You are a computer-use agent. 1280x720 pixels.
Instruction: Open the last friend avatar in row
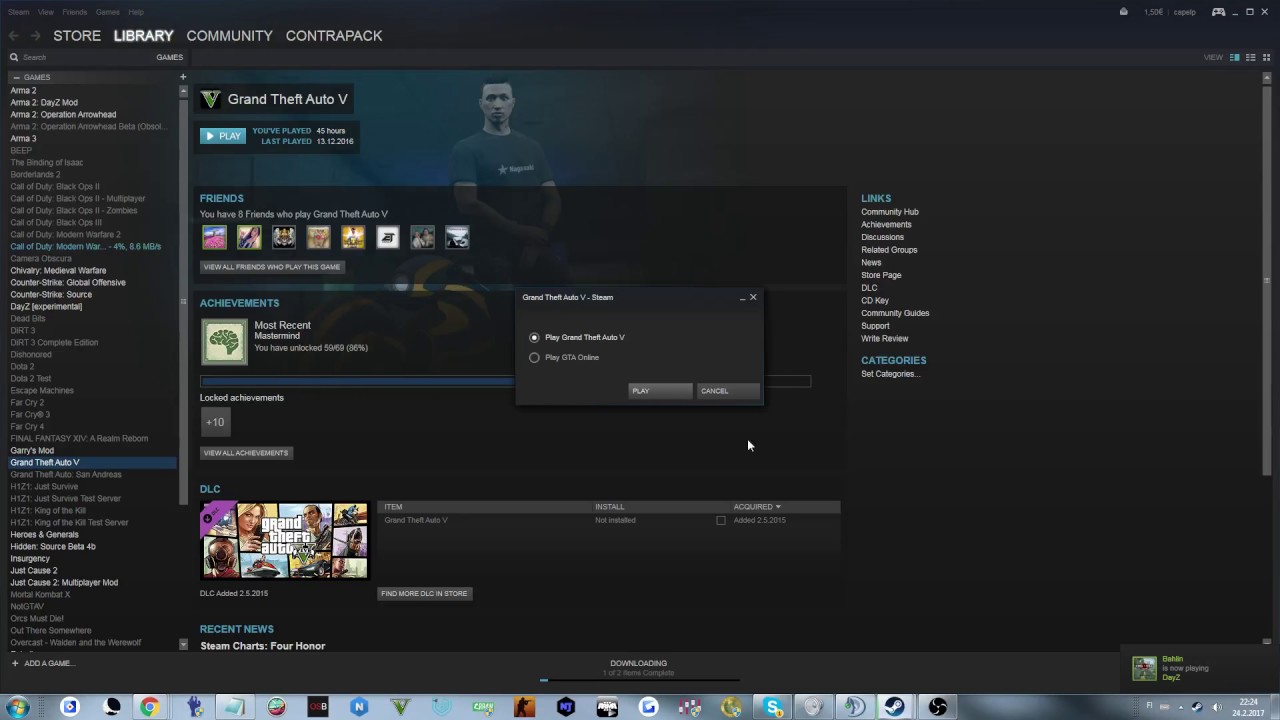click(x=457, y=237)
